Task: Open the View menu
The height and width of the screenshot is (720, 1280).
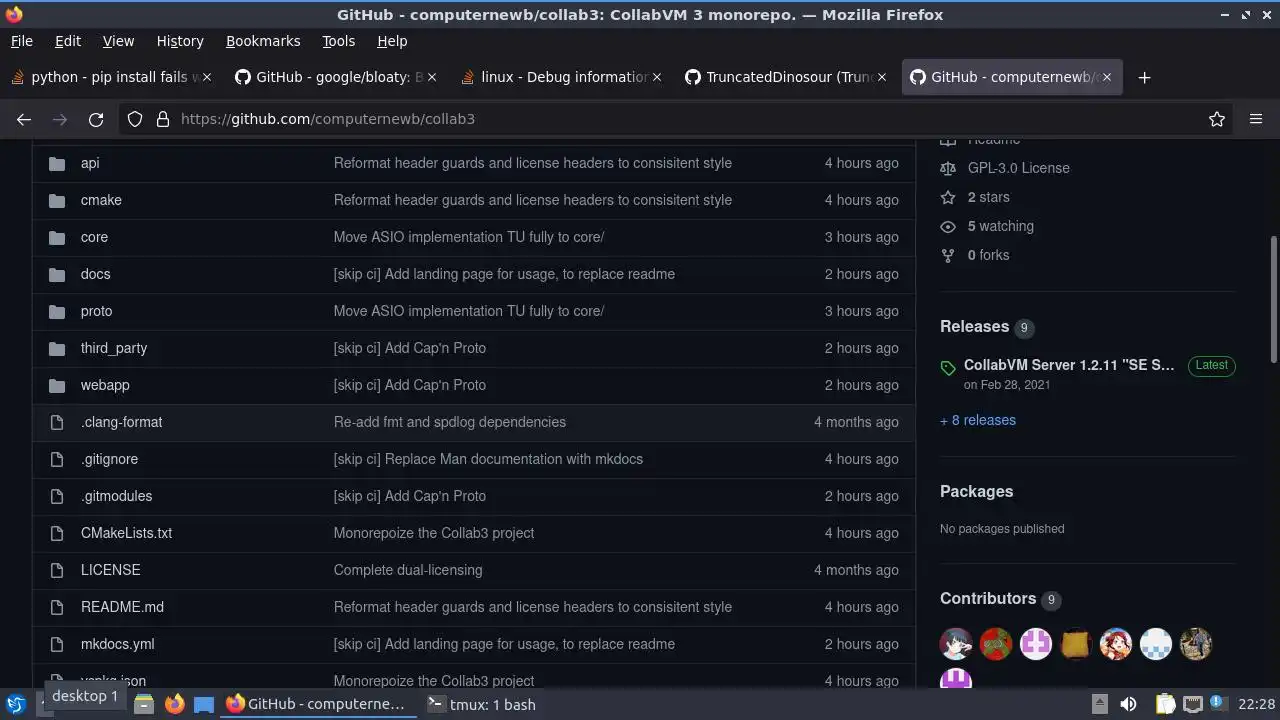Action: point(118,41)
